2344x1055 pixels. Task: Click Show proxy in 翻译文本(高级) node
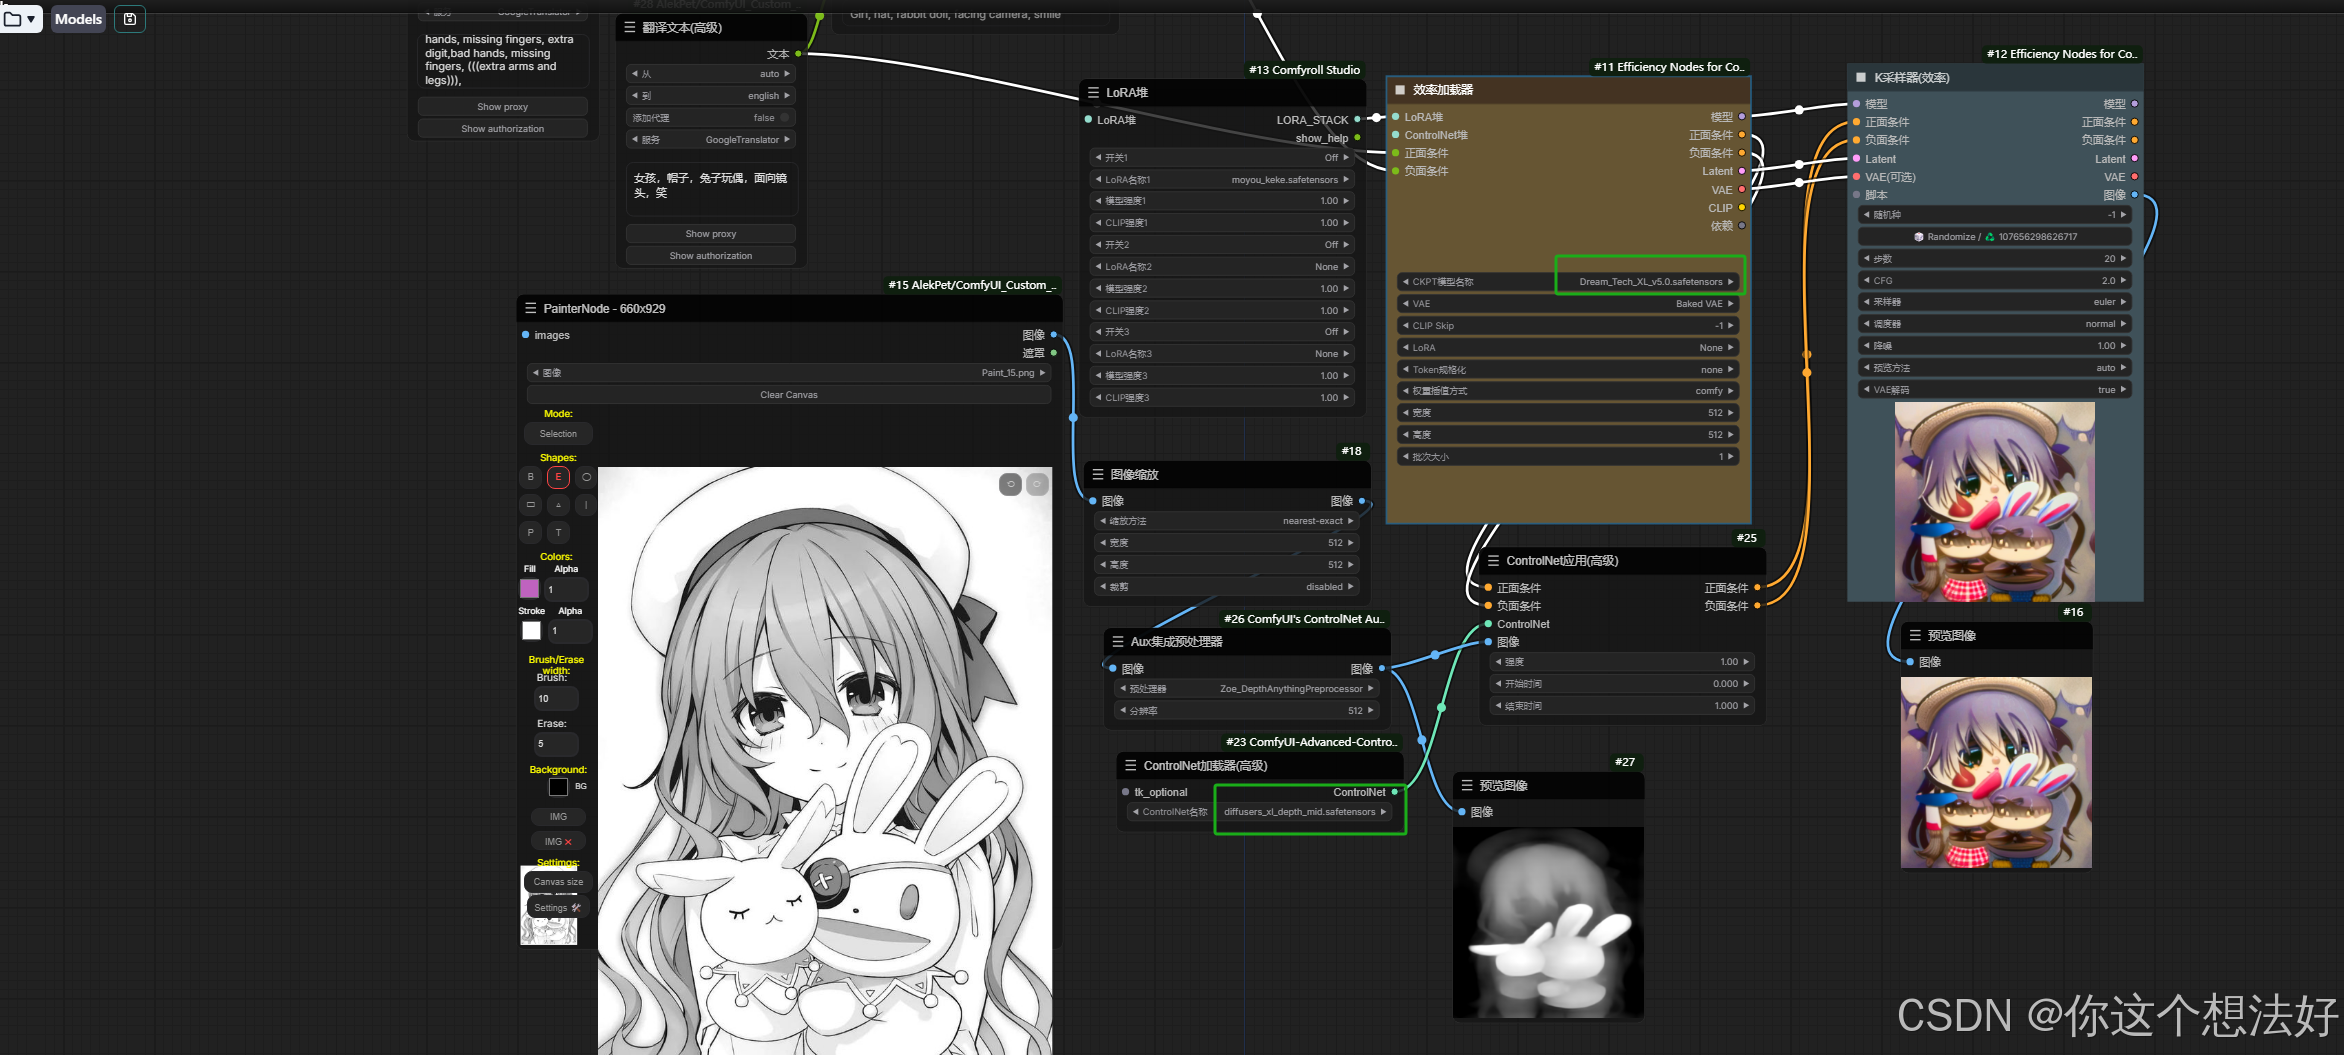(711, 234)
